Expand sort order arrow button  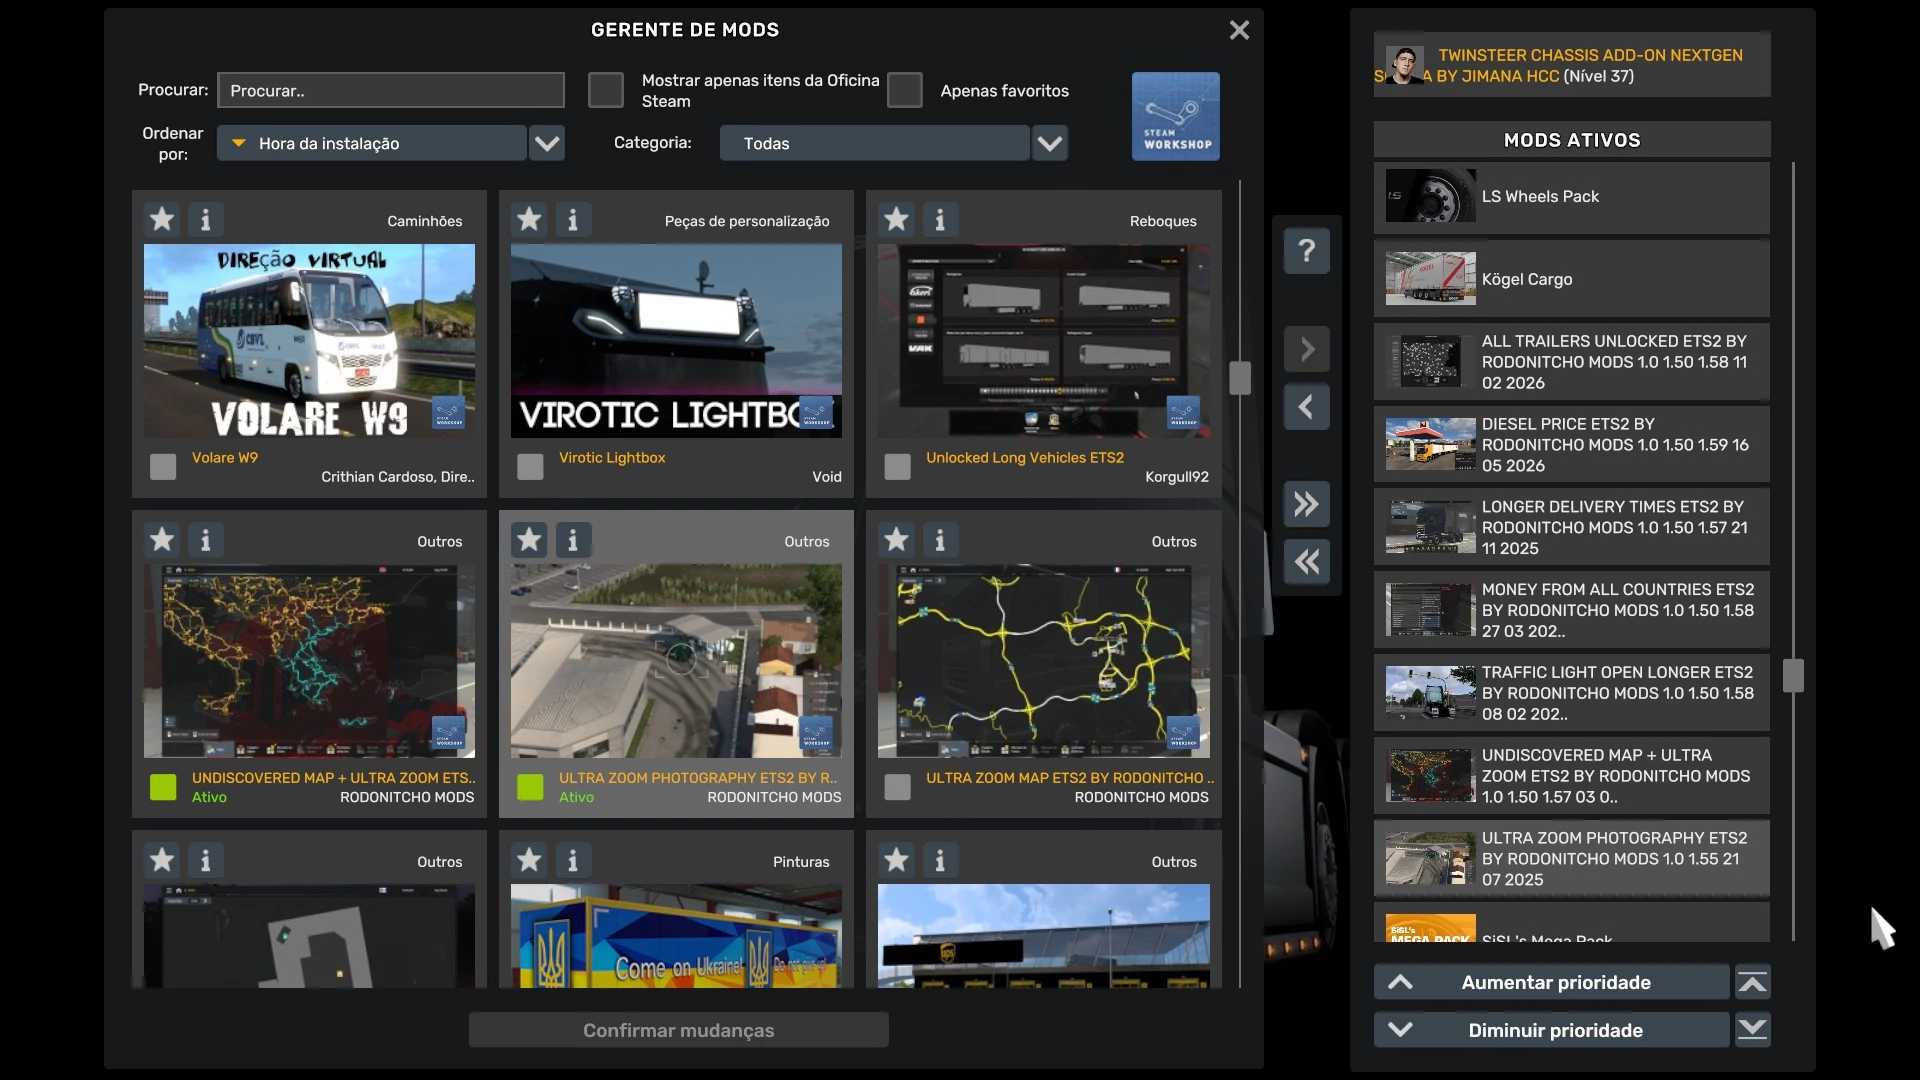pyautogui.click(x=547, y=143)
